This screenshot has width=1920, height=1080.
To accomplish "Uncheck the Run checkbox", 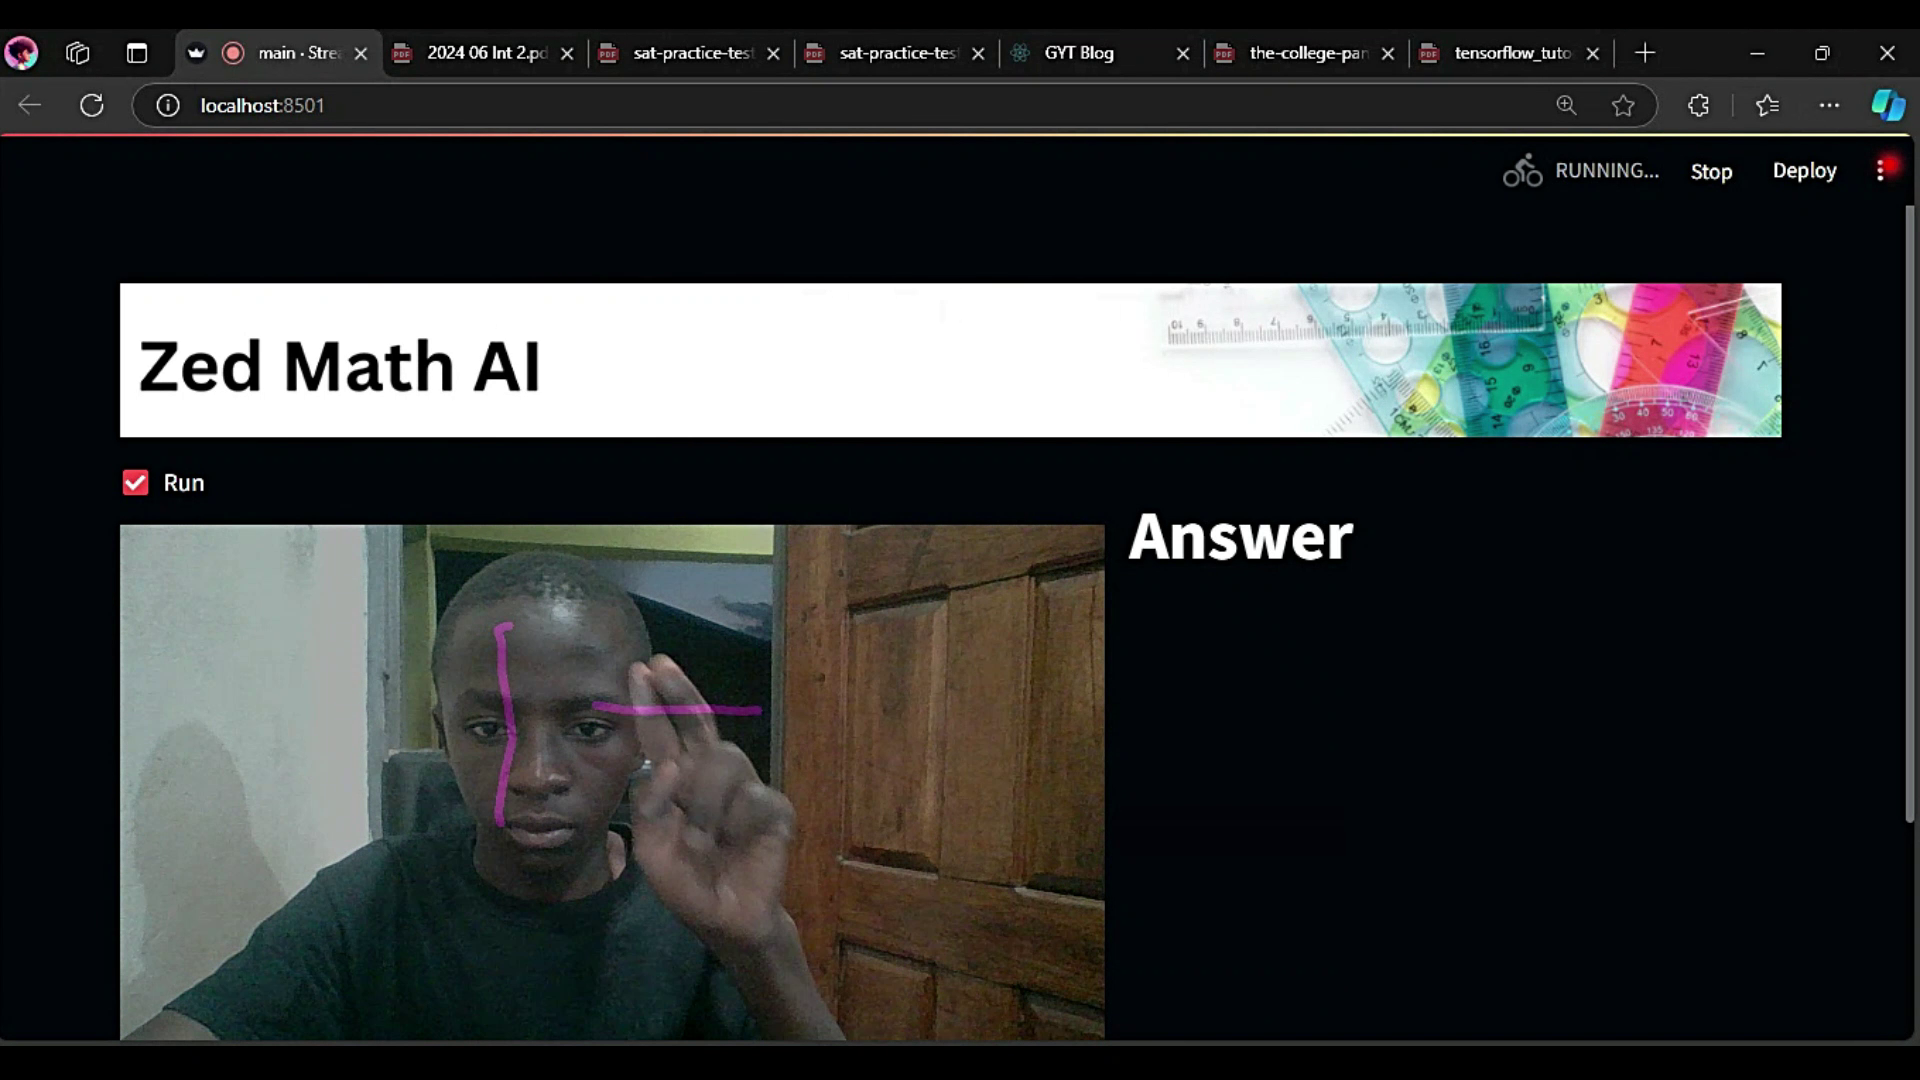I will tap(135, 483).
